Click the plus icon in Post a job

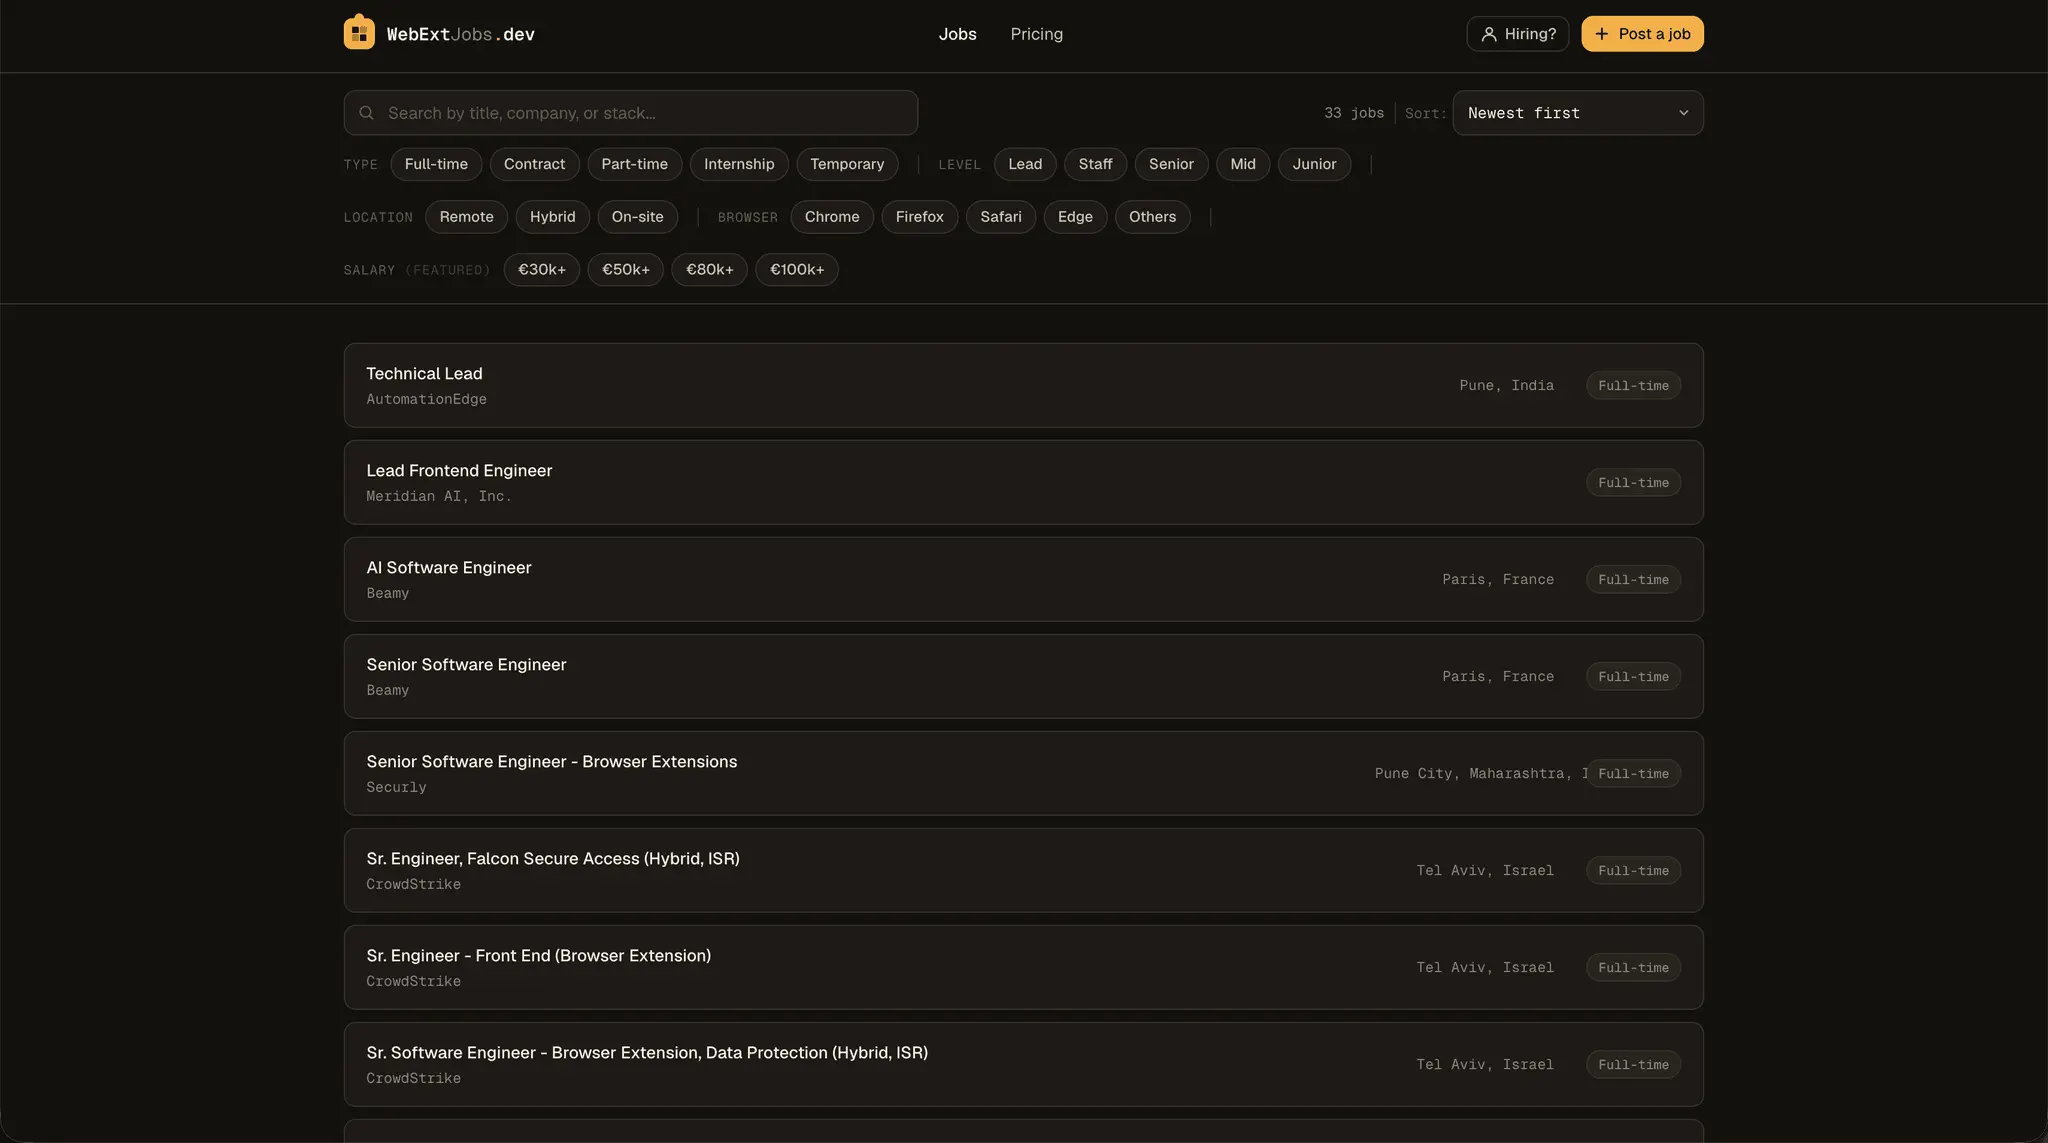(x=1602, y=34)
